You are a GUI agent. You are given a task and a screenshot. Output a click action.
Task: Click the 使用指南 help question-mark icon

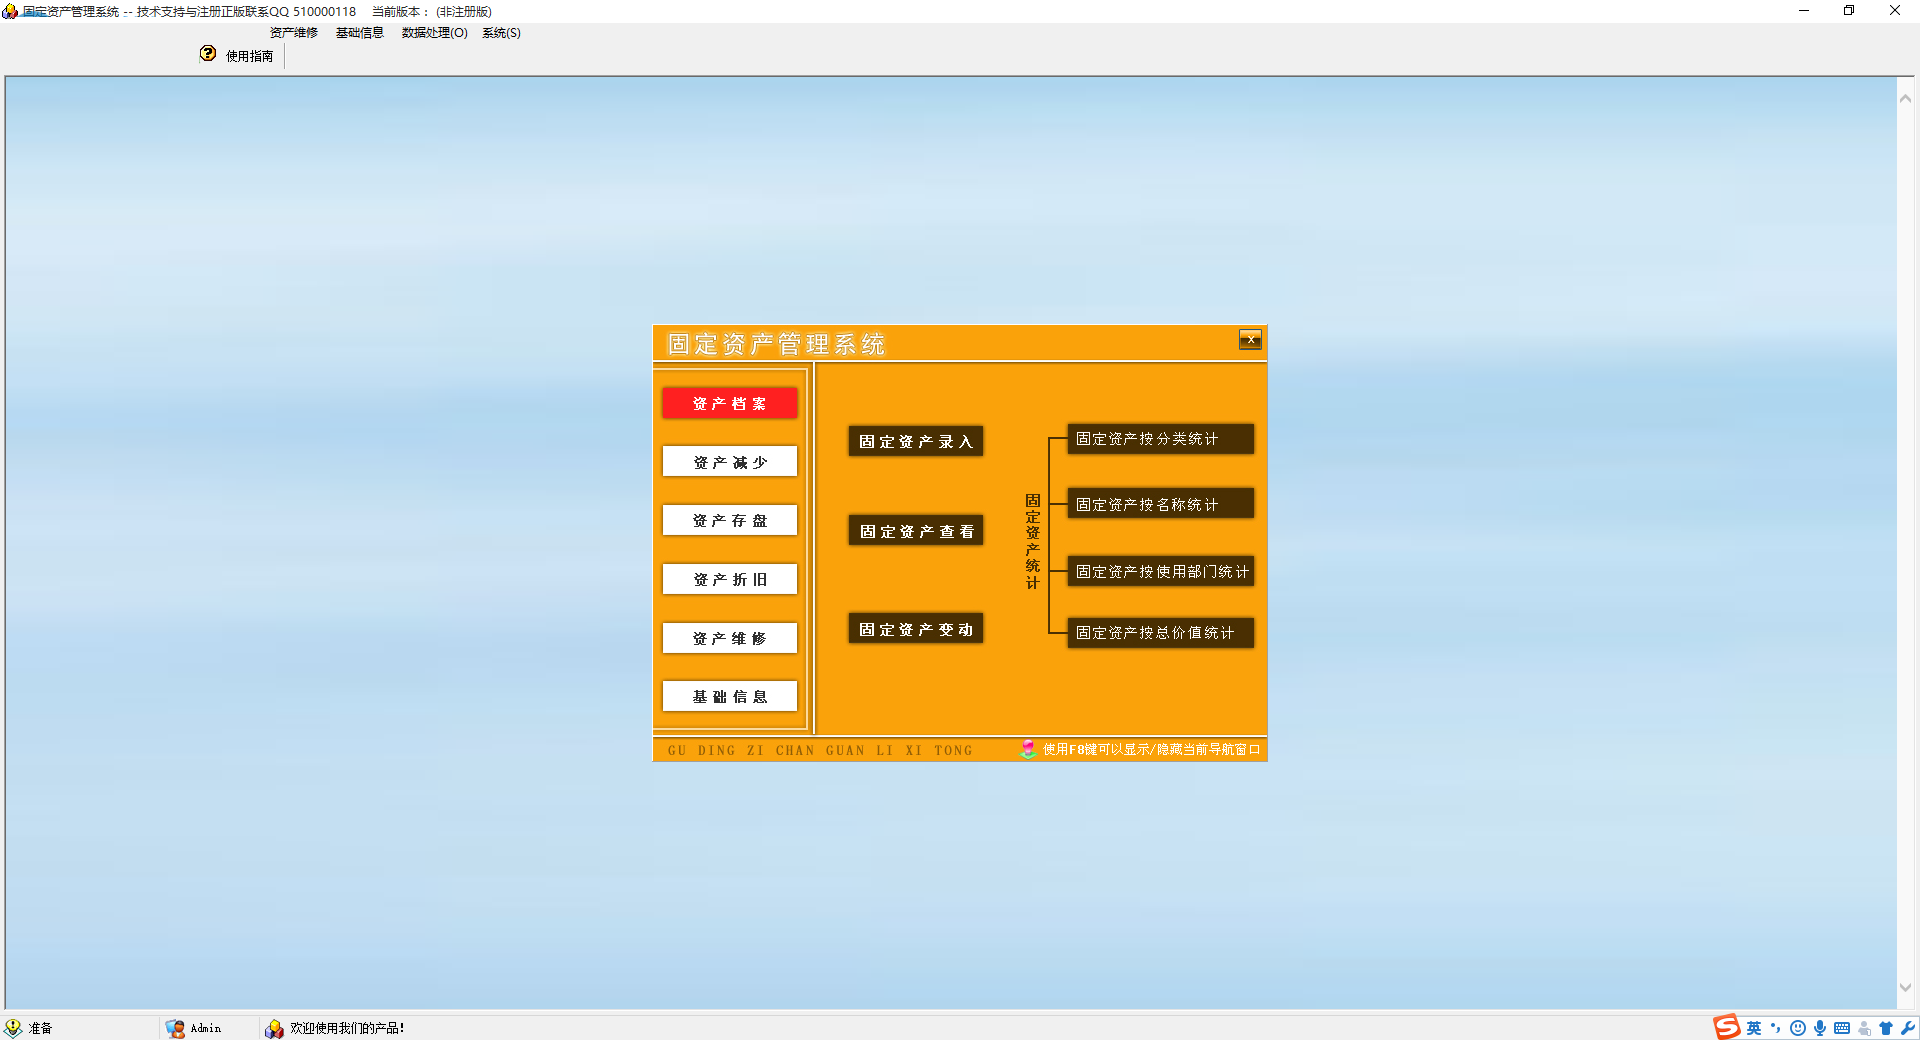point(208,54)
